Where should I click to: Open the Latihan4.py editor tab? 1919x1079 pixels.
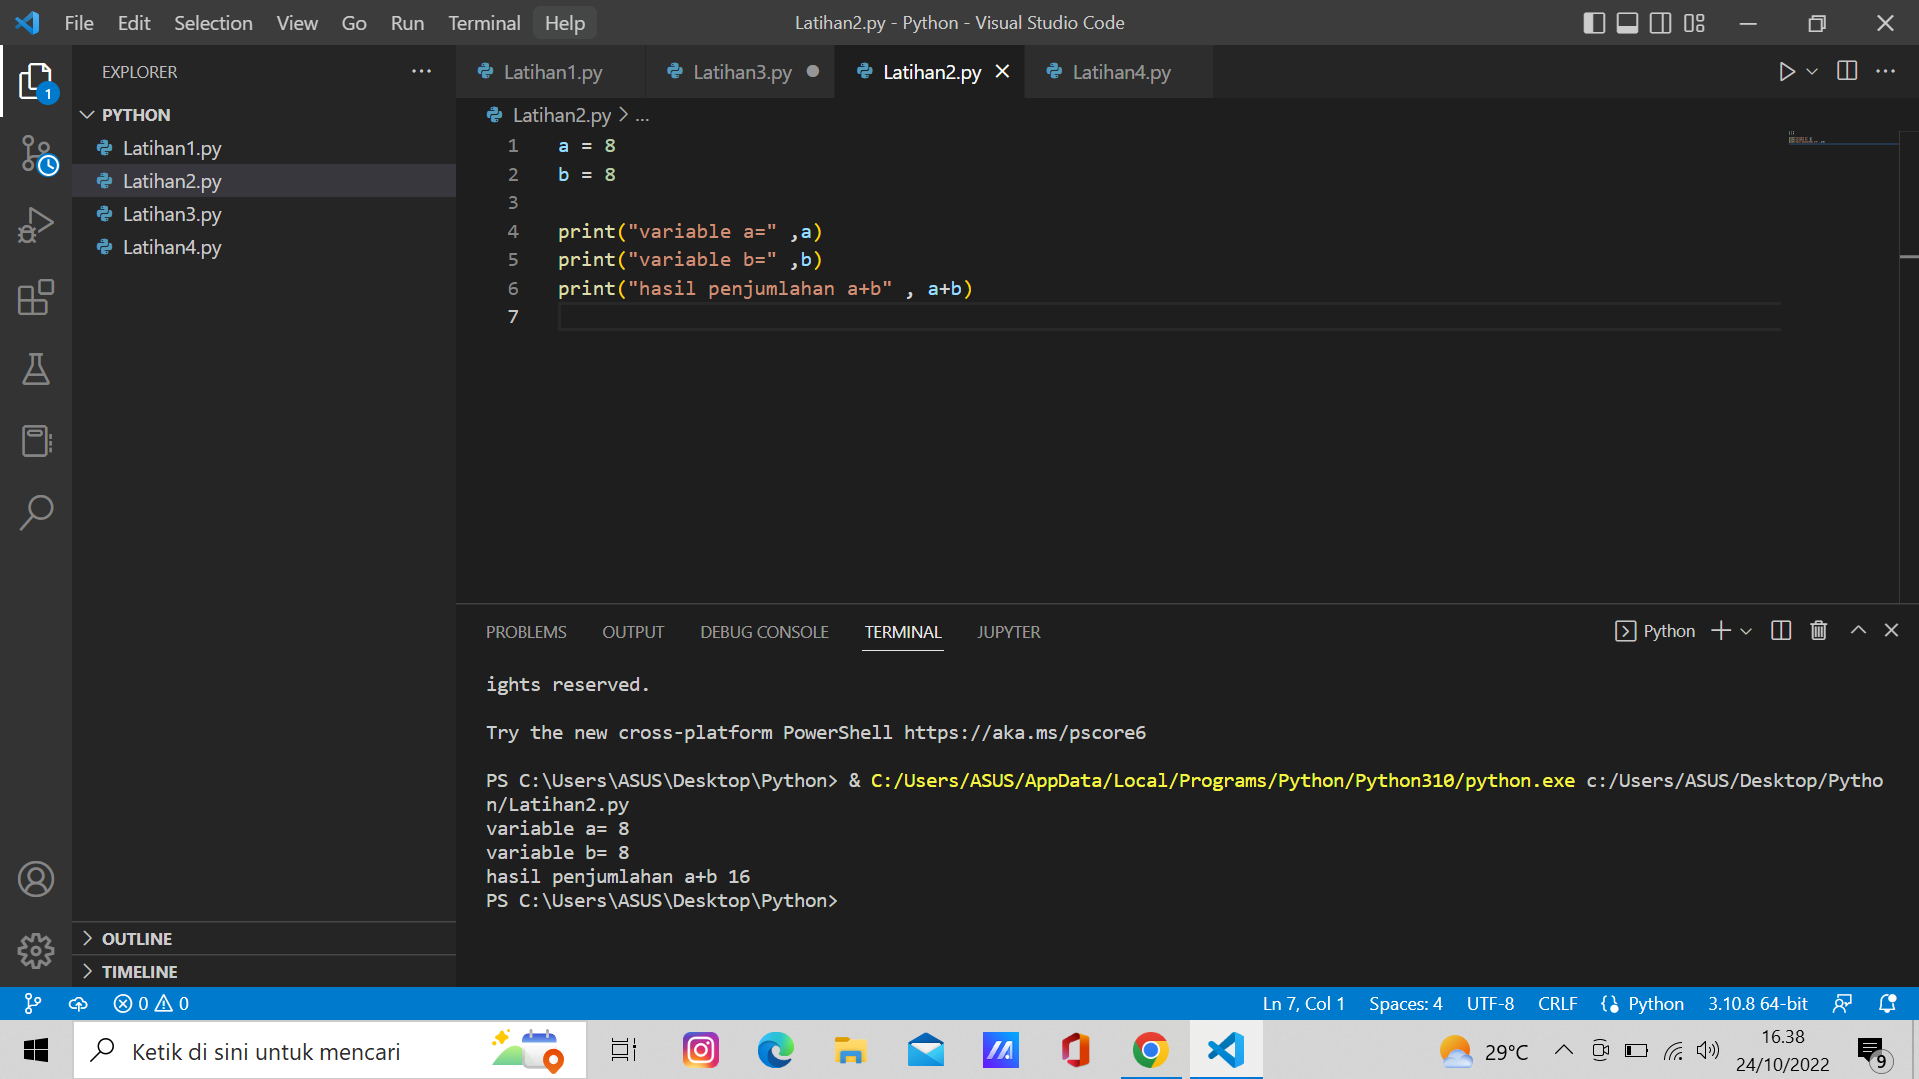pyautogui.click(x=1119, y=71)
